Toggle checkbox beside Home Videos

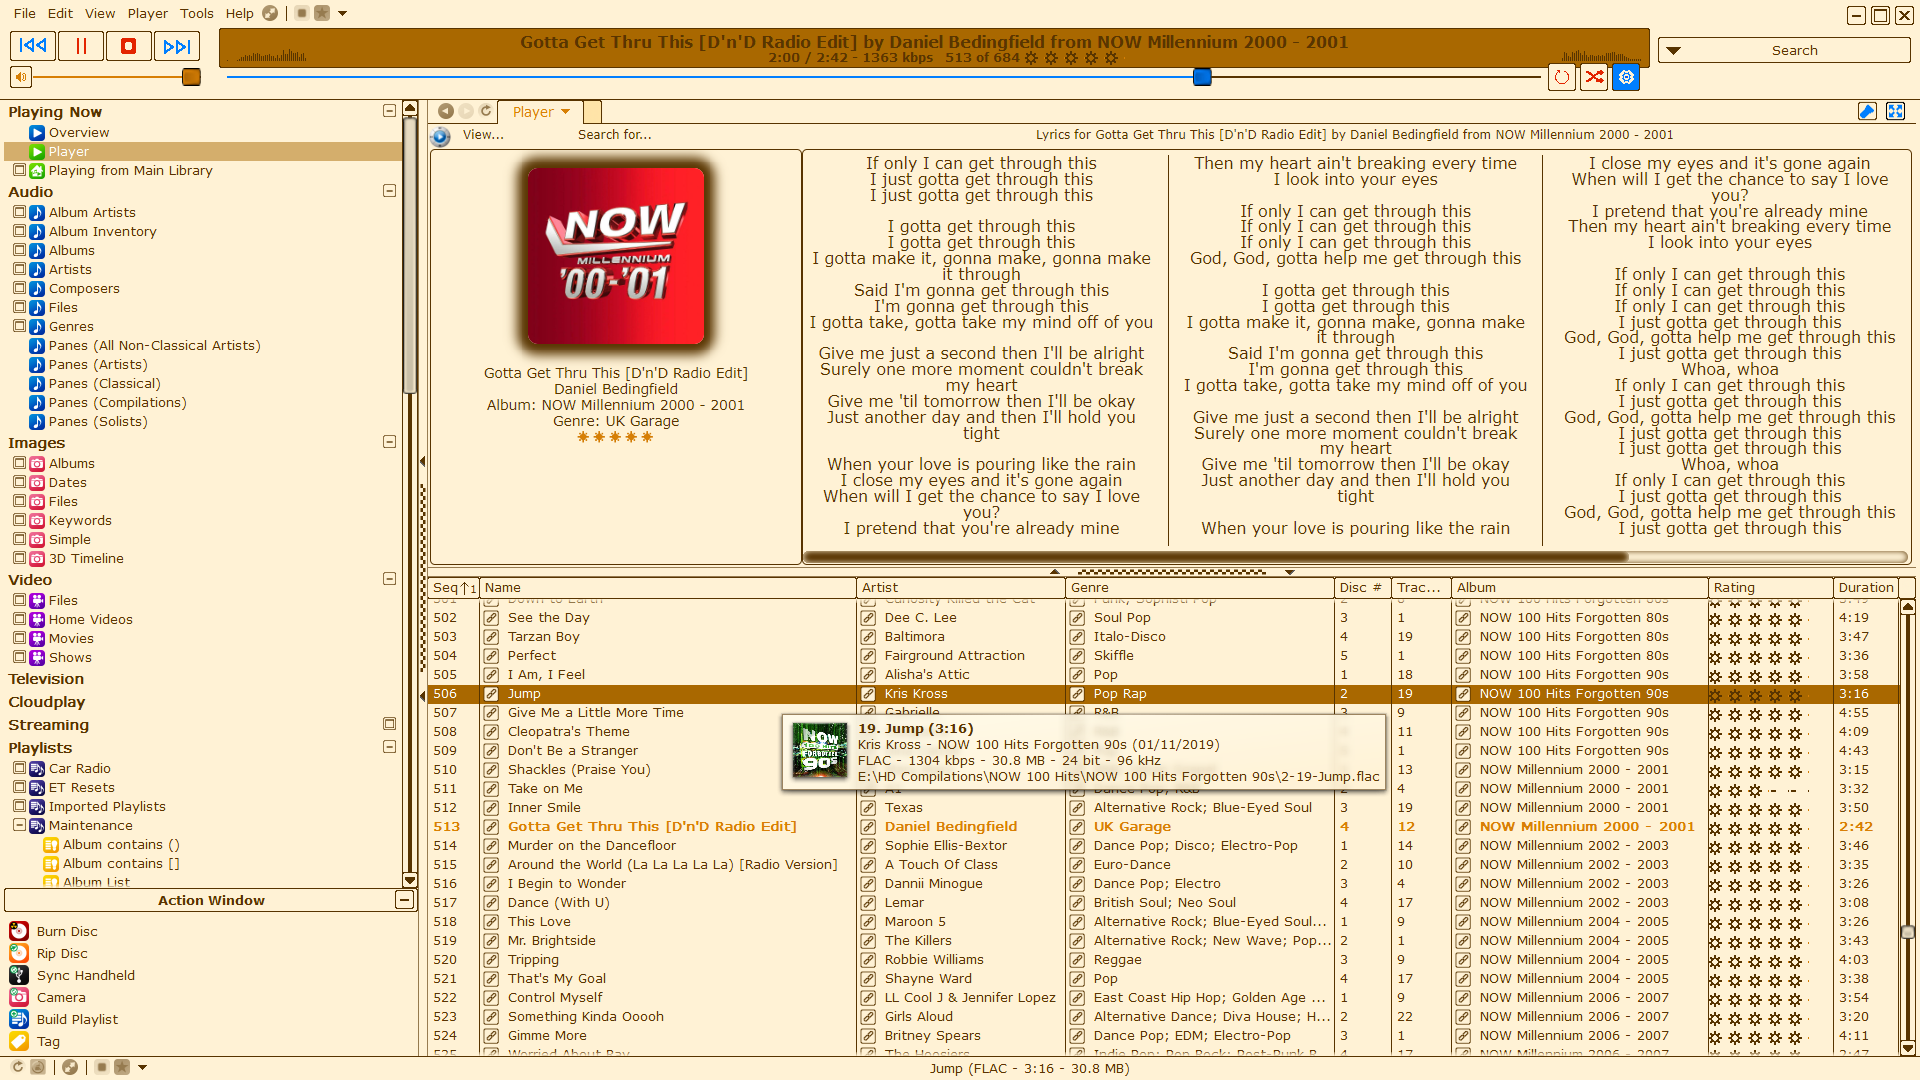(19, 619)
